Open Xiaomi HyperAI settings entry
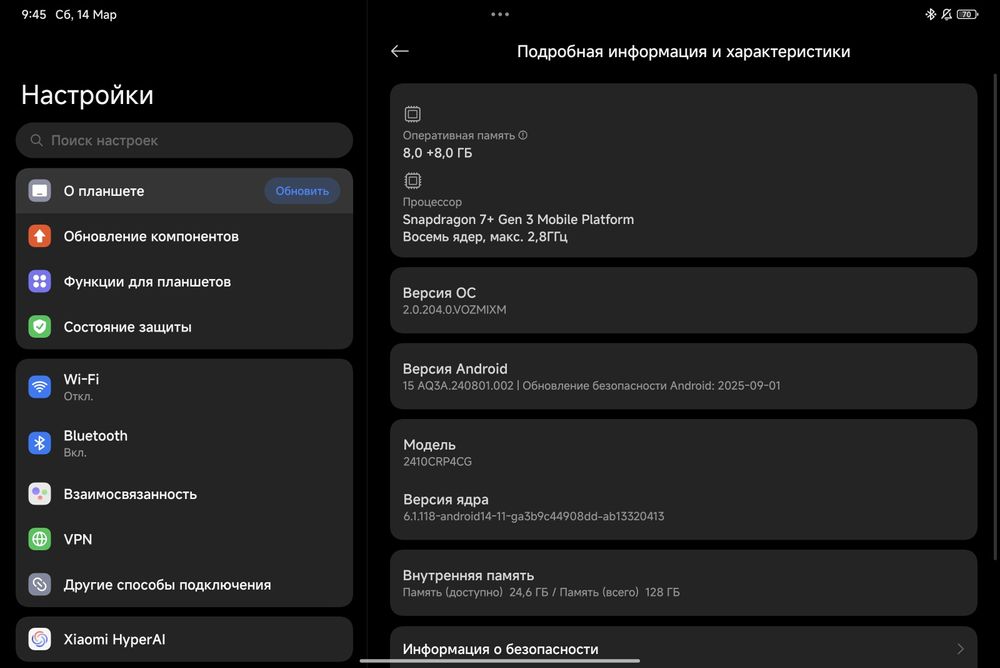This screenshot has width=1000, height=668. pos(184,639)
